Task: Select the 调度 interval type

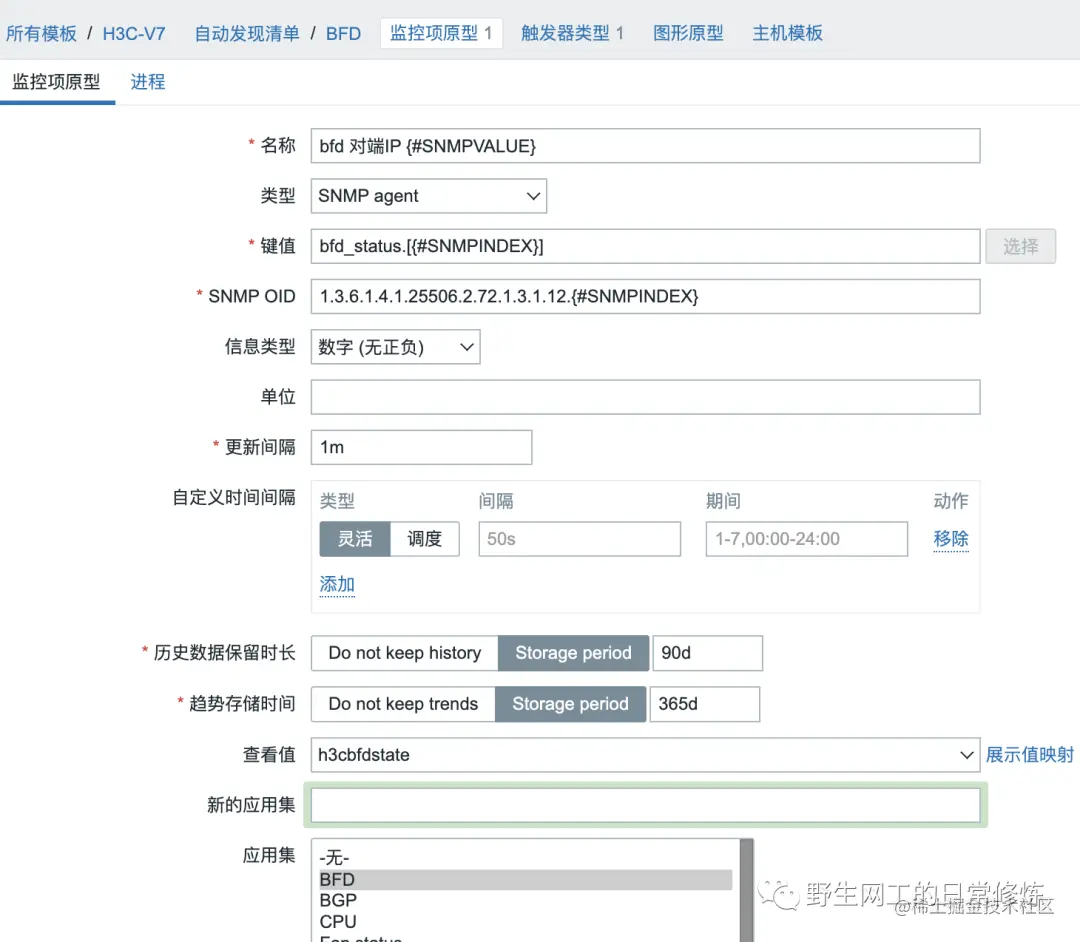Action: (x=424, y=539)
